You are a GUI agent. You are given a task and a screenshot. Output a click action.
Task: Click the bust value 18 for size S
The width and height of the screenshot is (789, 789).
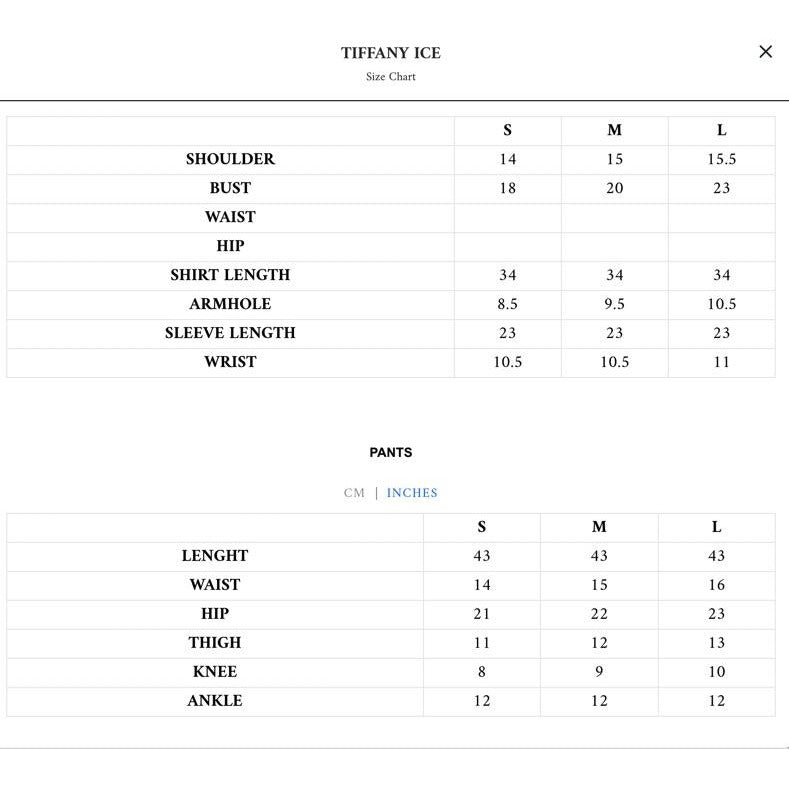click(x=507, y=188)
